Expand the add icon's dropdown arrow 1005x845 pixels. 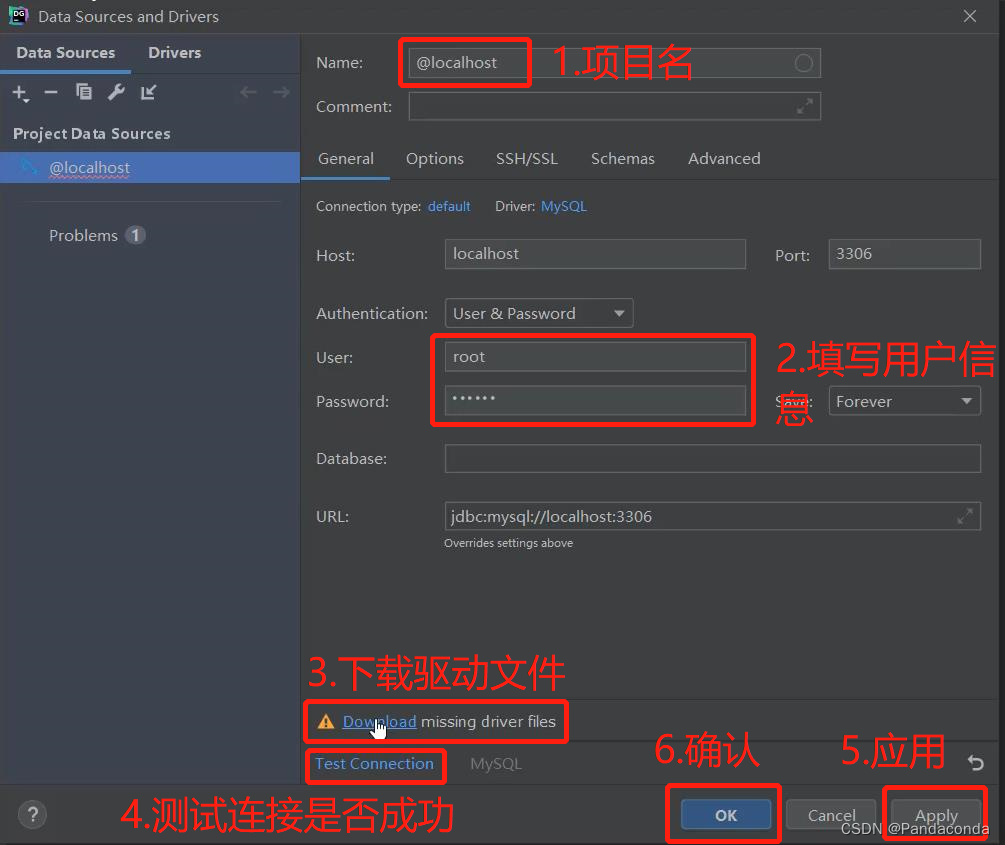tap(28, 100)
